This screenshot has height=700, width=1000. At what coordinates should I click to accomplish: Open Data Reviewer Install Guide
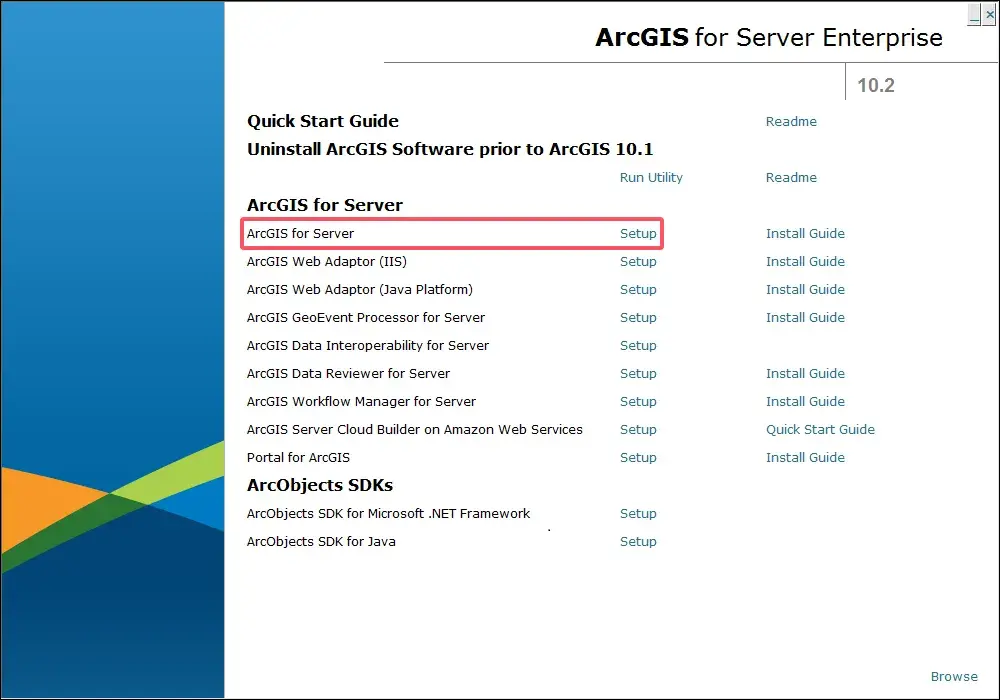[x=805, y=373]
